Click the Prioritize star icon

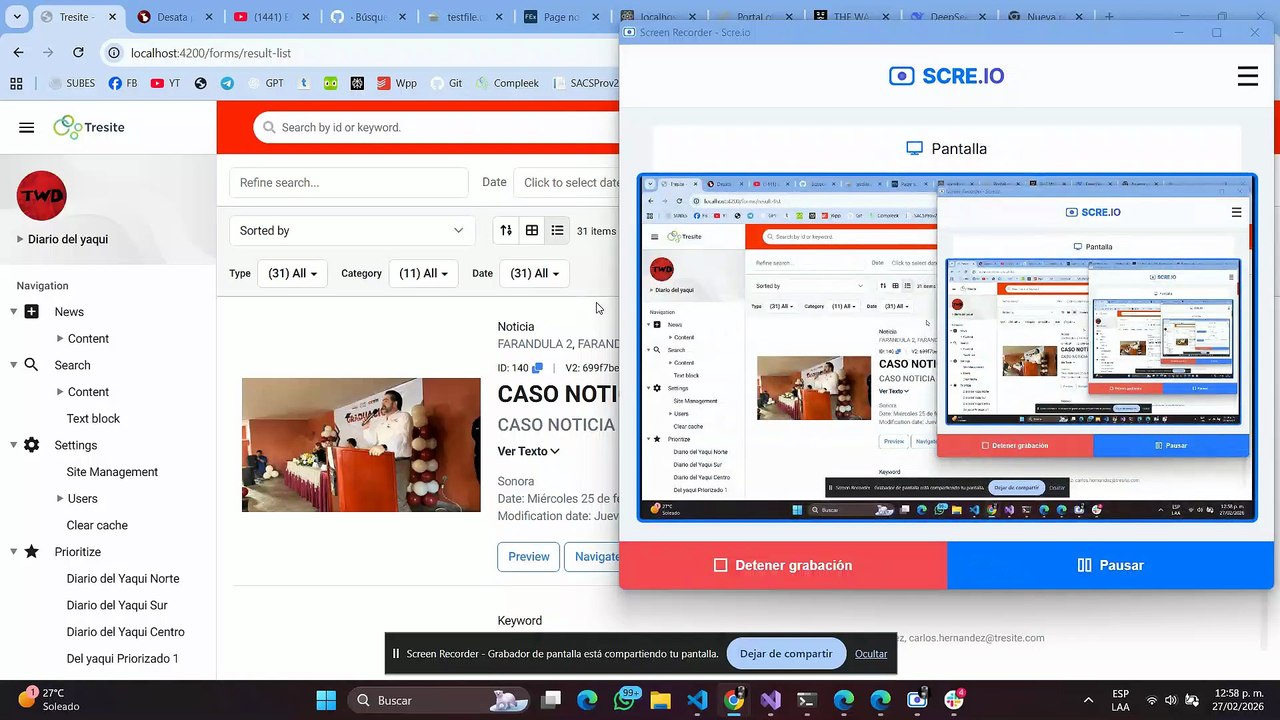coord(32,552)
